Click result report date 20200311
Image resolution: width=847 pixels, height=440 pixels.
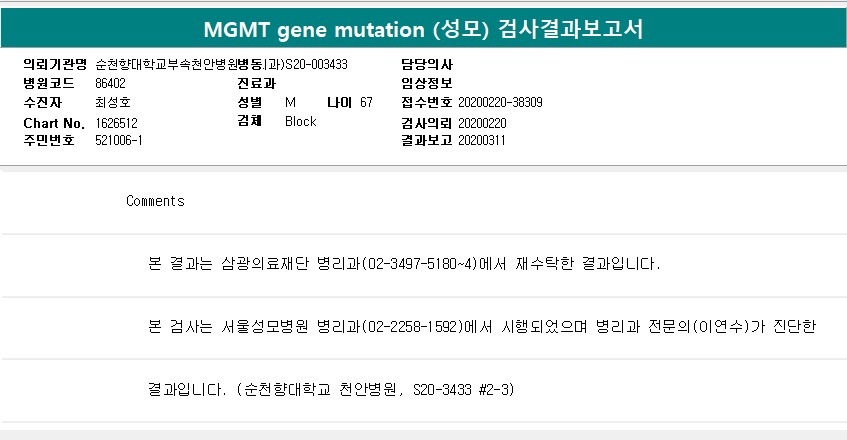pos(482,140)
